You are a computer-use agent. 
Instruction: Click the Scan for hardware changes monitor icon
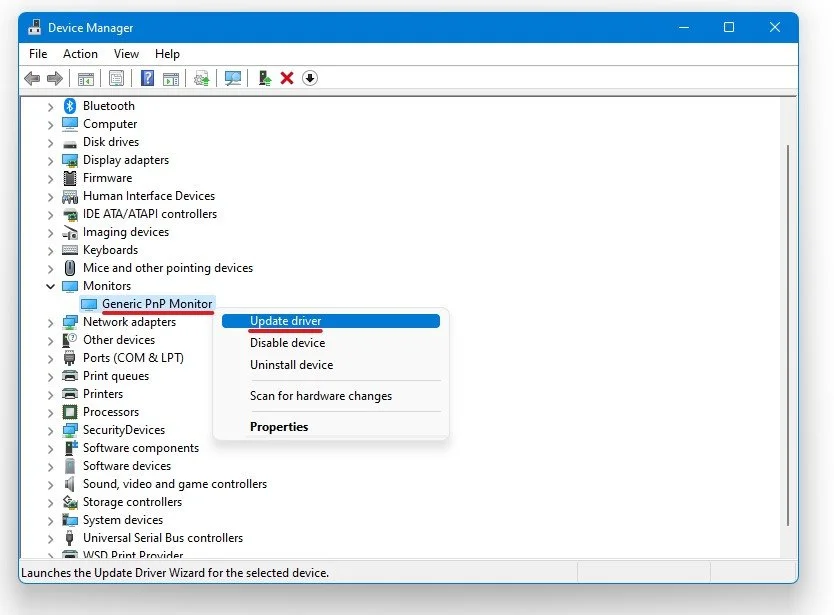[x=232, y=79]
